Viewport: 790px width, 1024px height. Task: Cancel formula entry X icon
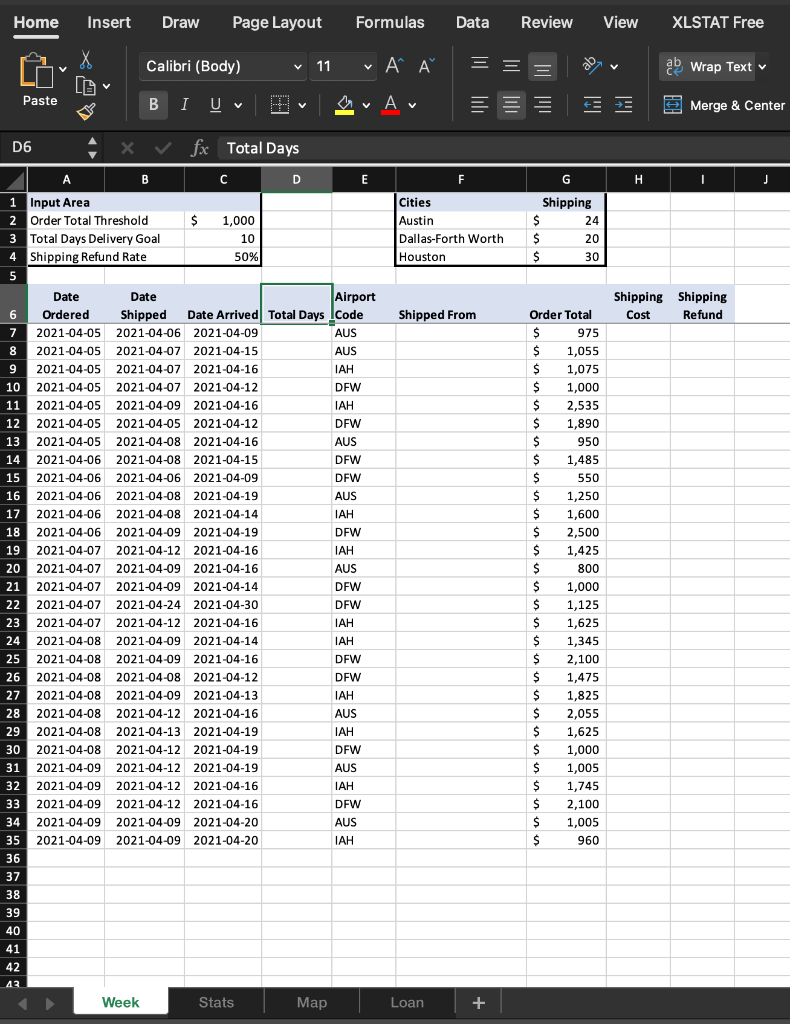point(127,148)
